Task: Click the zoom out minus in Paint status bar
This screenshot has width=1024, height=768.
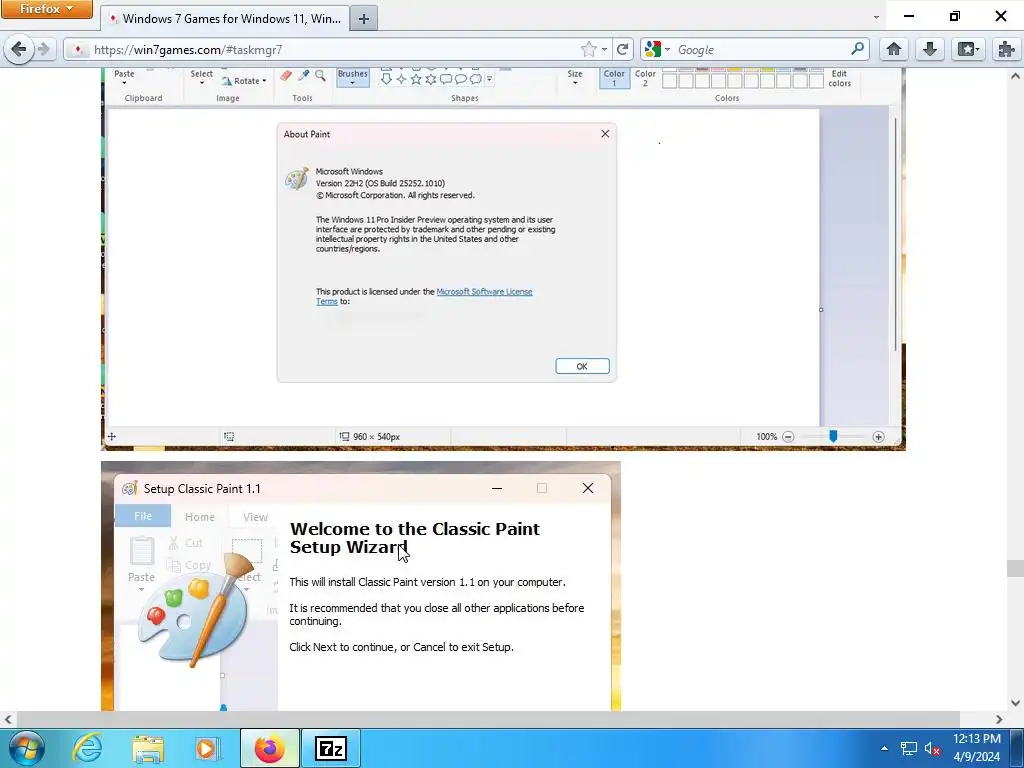Action: click(x=788, y=436)
